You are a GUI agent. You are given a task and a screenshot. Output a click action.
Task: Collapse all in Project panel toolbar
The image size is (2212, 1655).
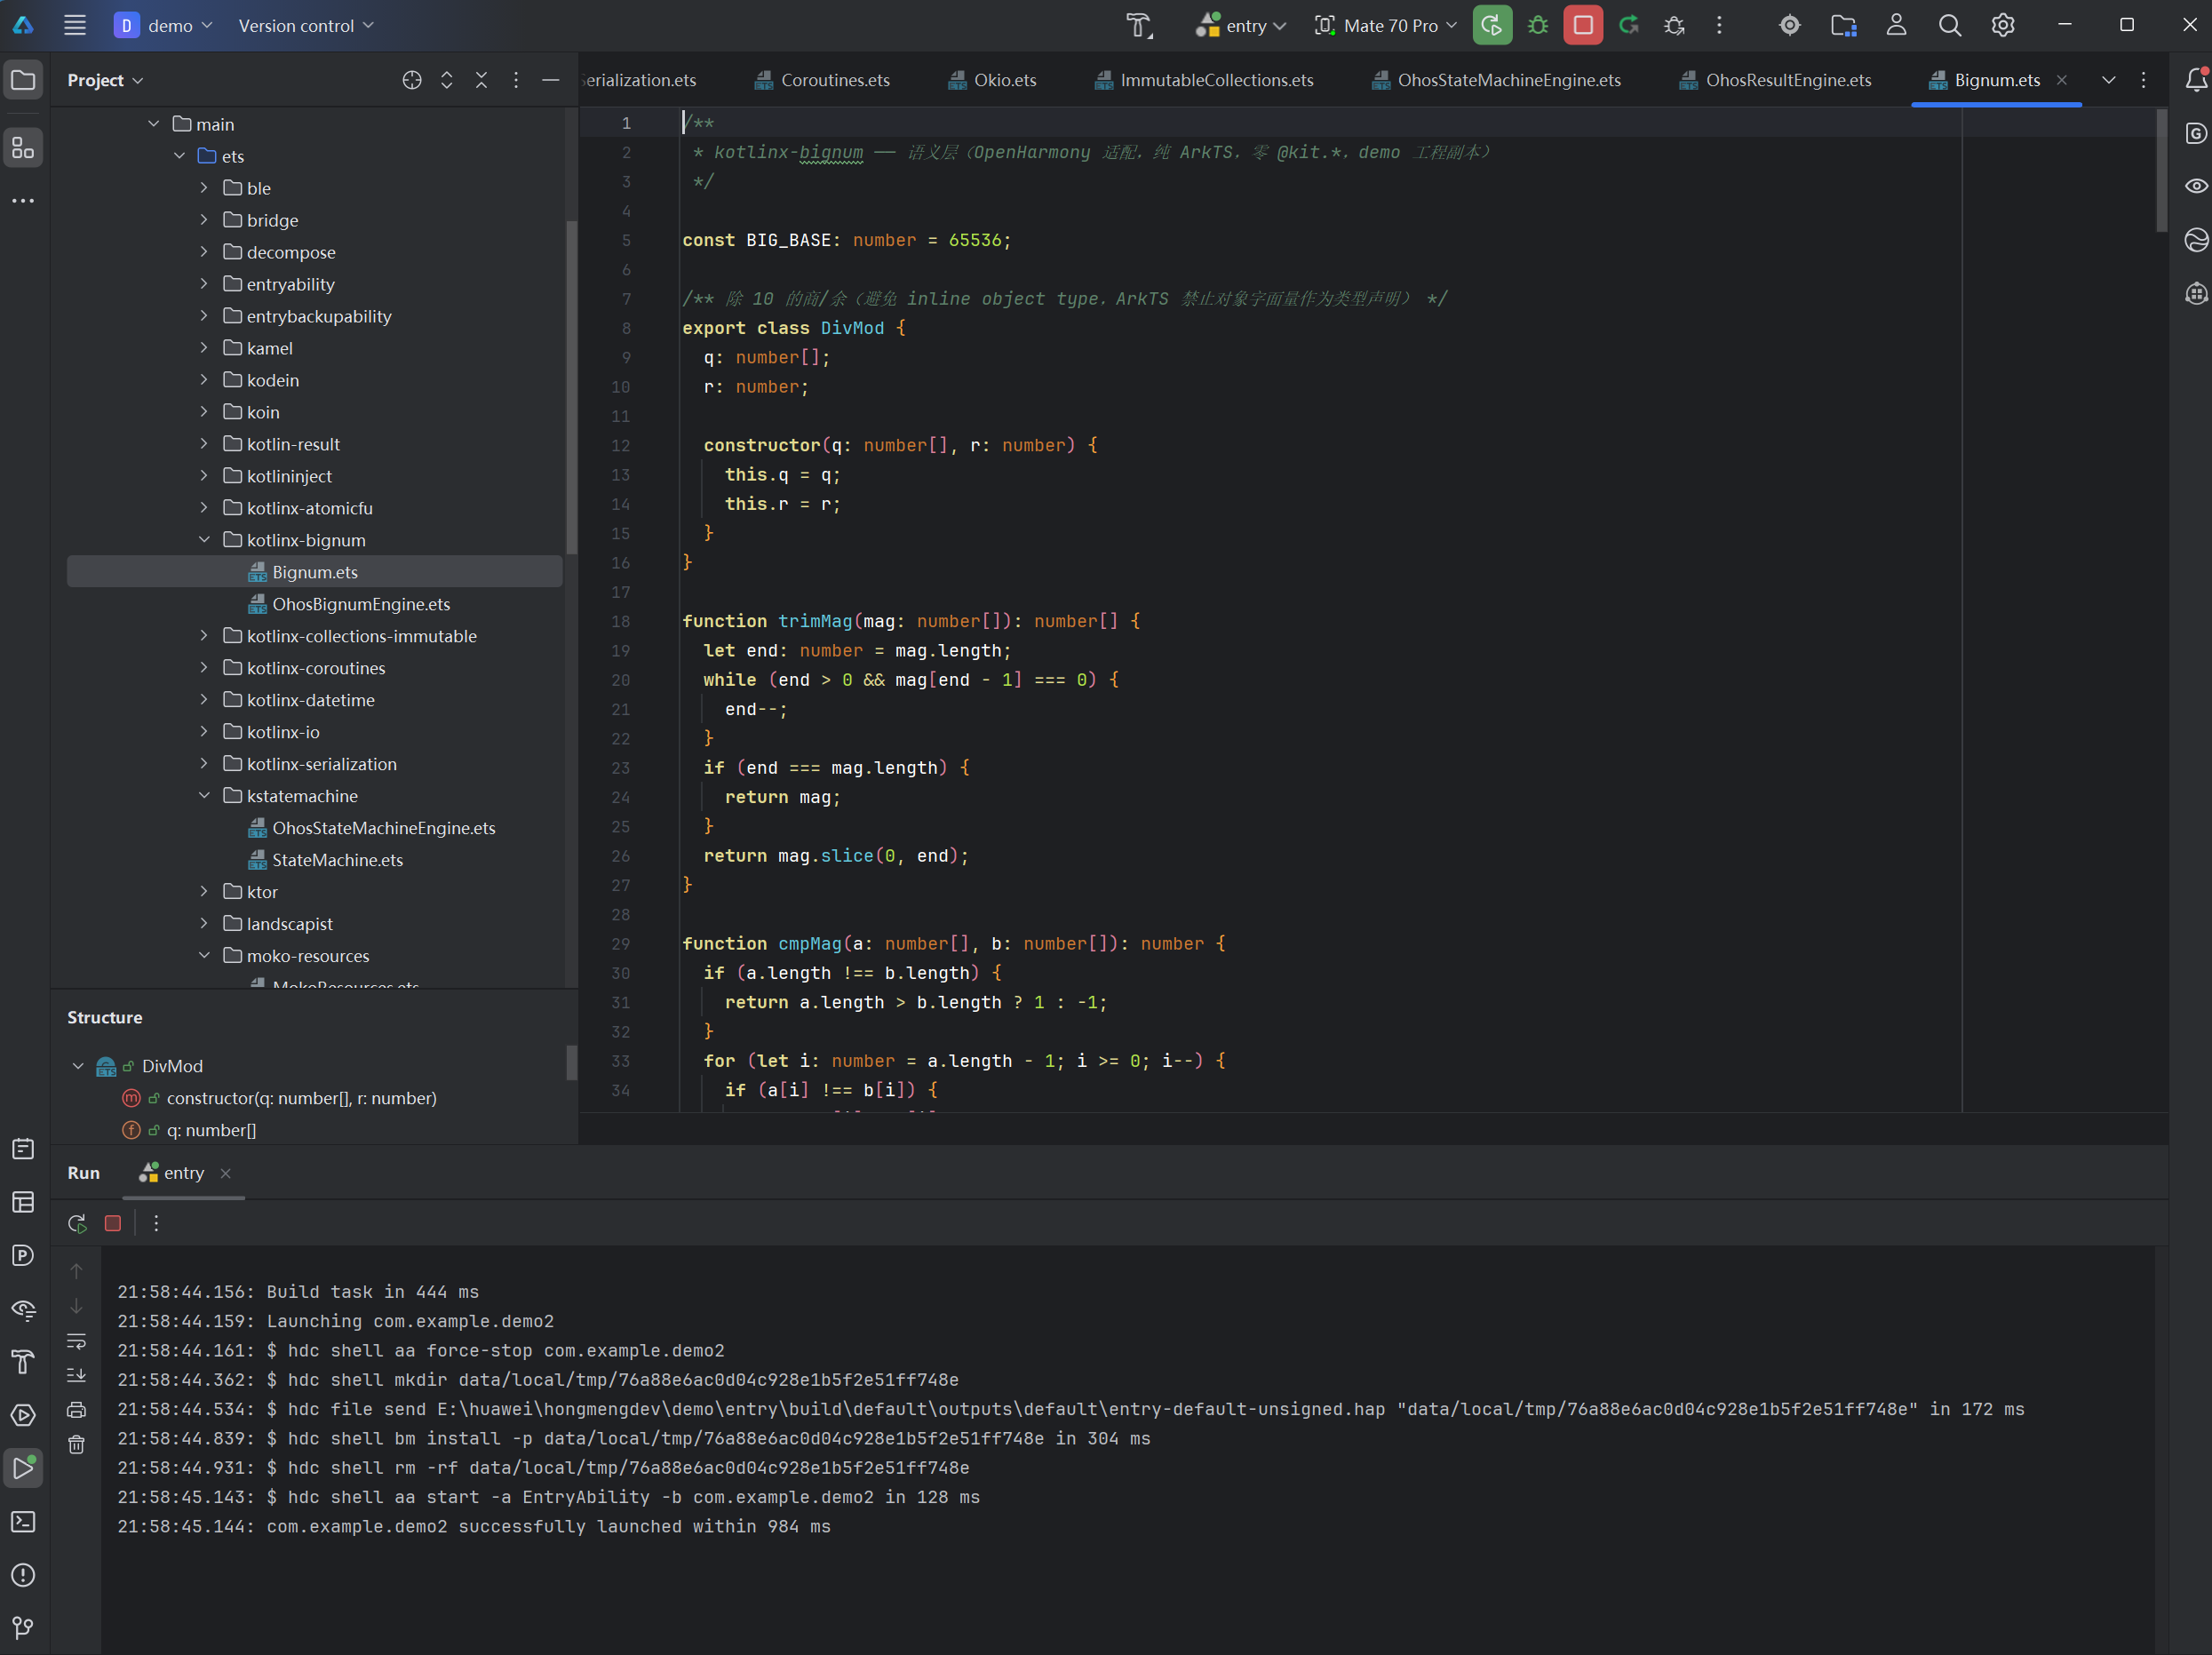click(482, 80)
